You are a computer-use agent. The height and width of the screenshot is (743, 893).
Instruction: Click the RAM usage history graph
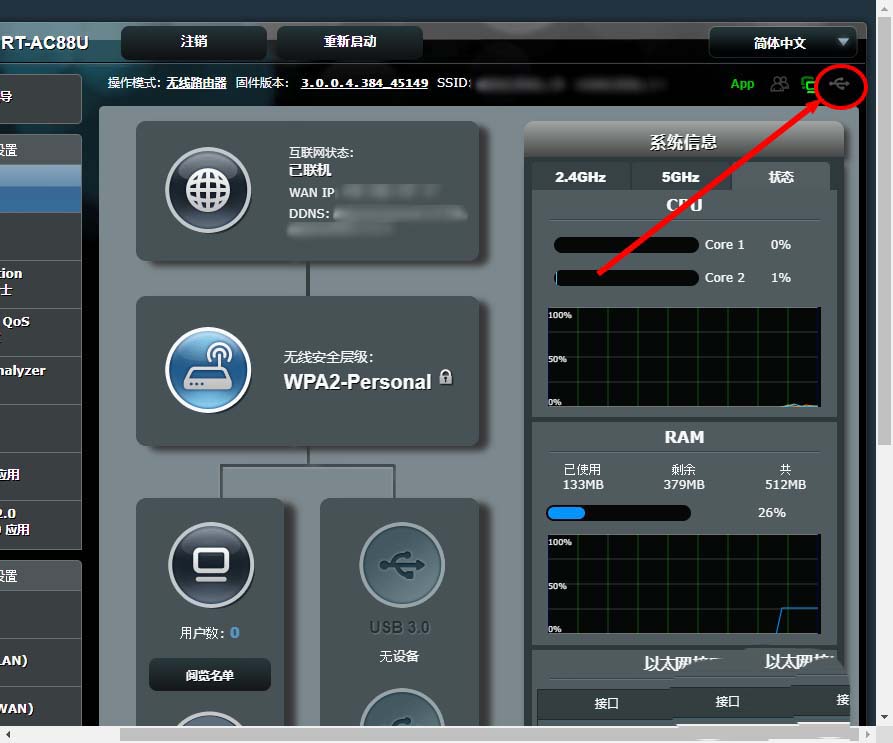[x=684, y=584]
